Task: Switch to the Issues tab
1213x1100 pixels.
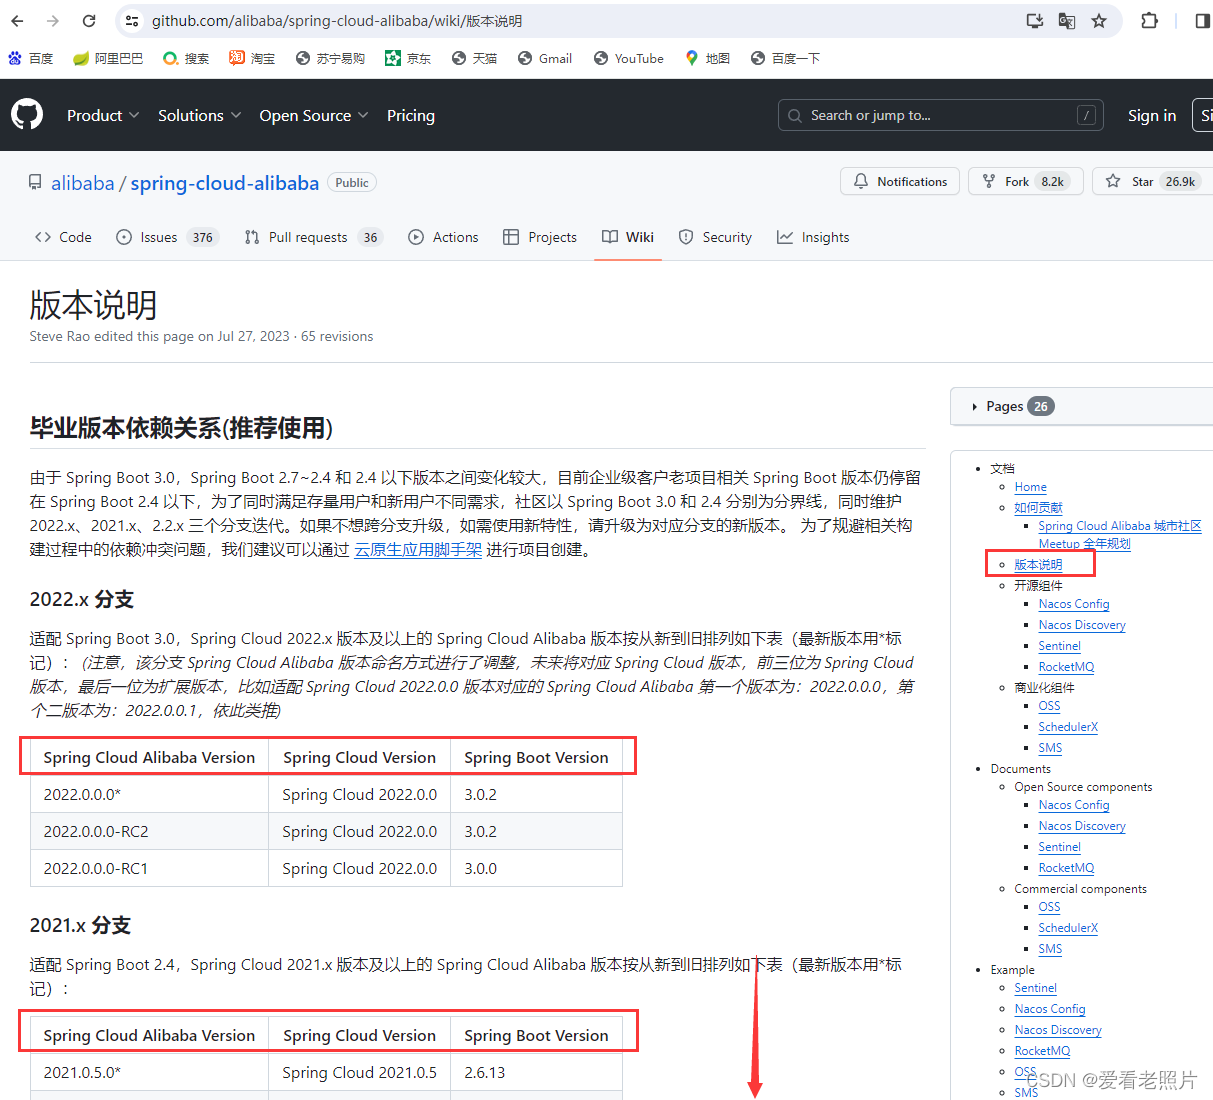Action: click(x=166, y=237)
